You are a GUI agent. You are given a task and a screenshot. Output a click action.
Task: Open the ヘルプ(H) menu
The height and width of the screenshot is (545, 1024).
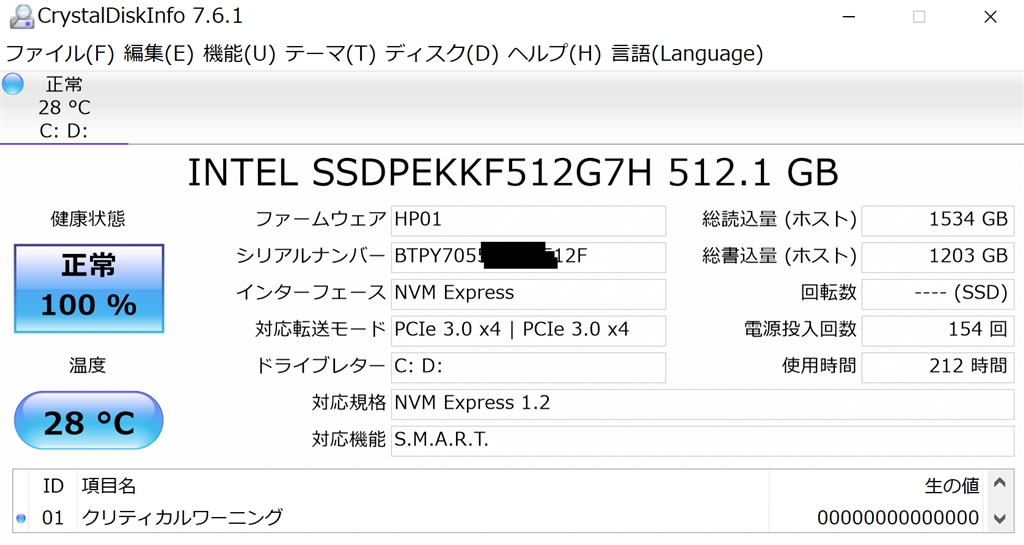click(554, 53)
